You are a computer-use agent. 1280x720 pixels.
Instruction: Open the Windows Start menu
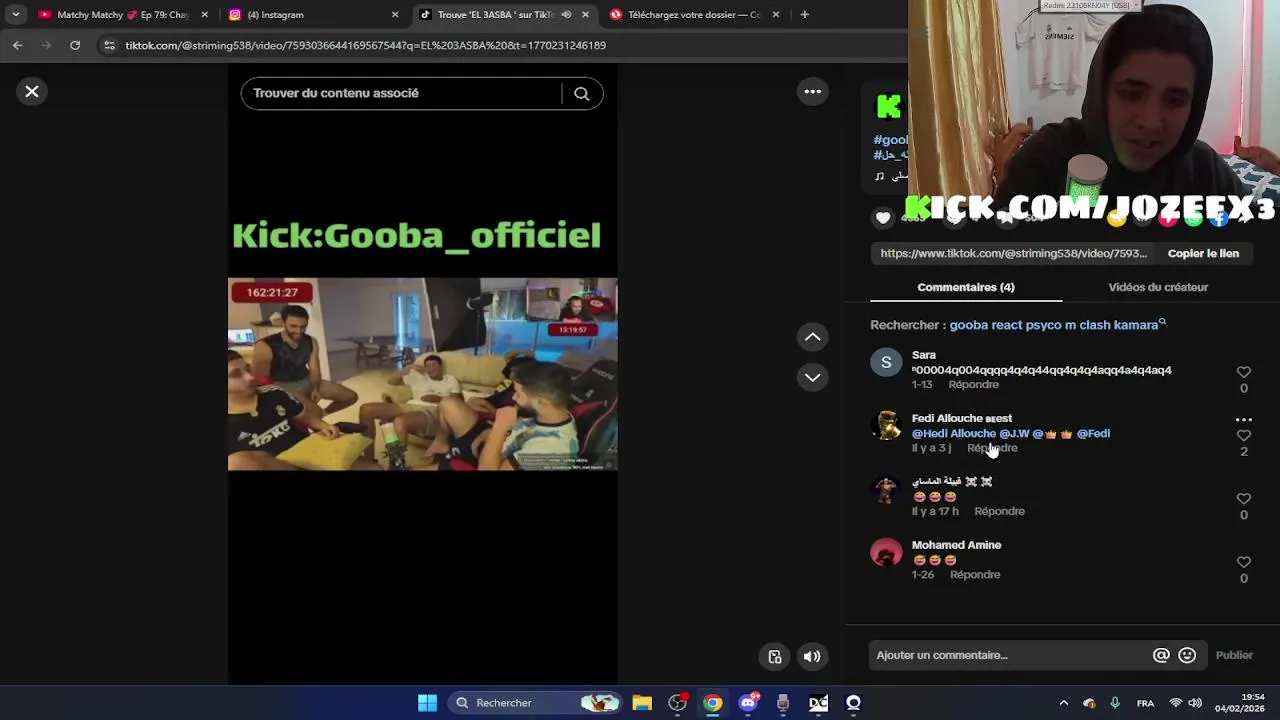(427, 703)
